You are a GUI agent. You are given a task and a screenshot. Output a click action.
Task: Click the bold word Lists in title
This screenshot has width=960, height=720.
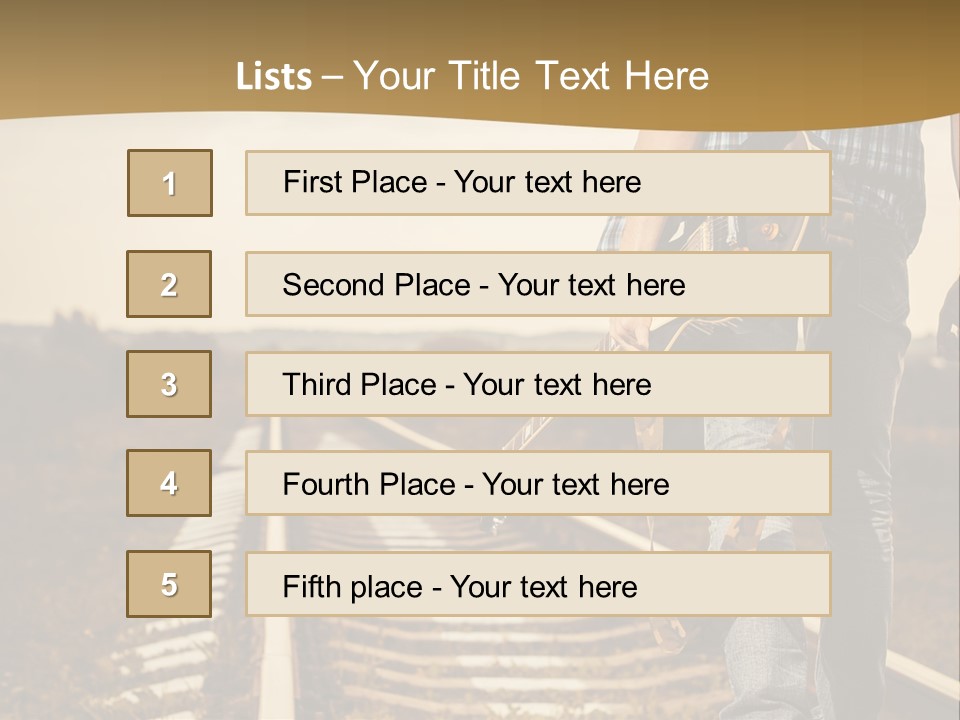click(x=274, y=76)
